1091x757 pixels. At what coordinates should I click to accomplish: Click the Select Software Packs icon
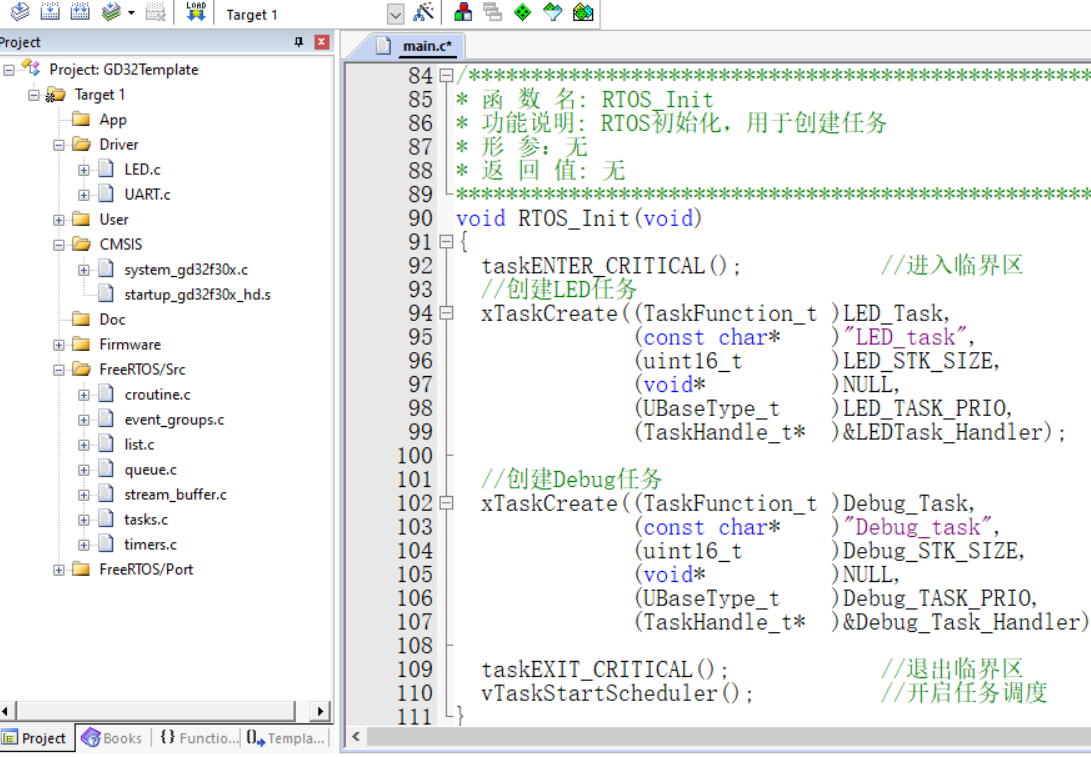click(552, 12)
